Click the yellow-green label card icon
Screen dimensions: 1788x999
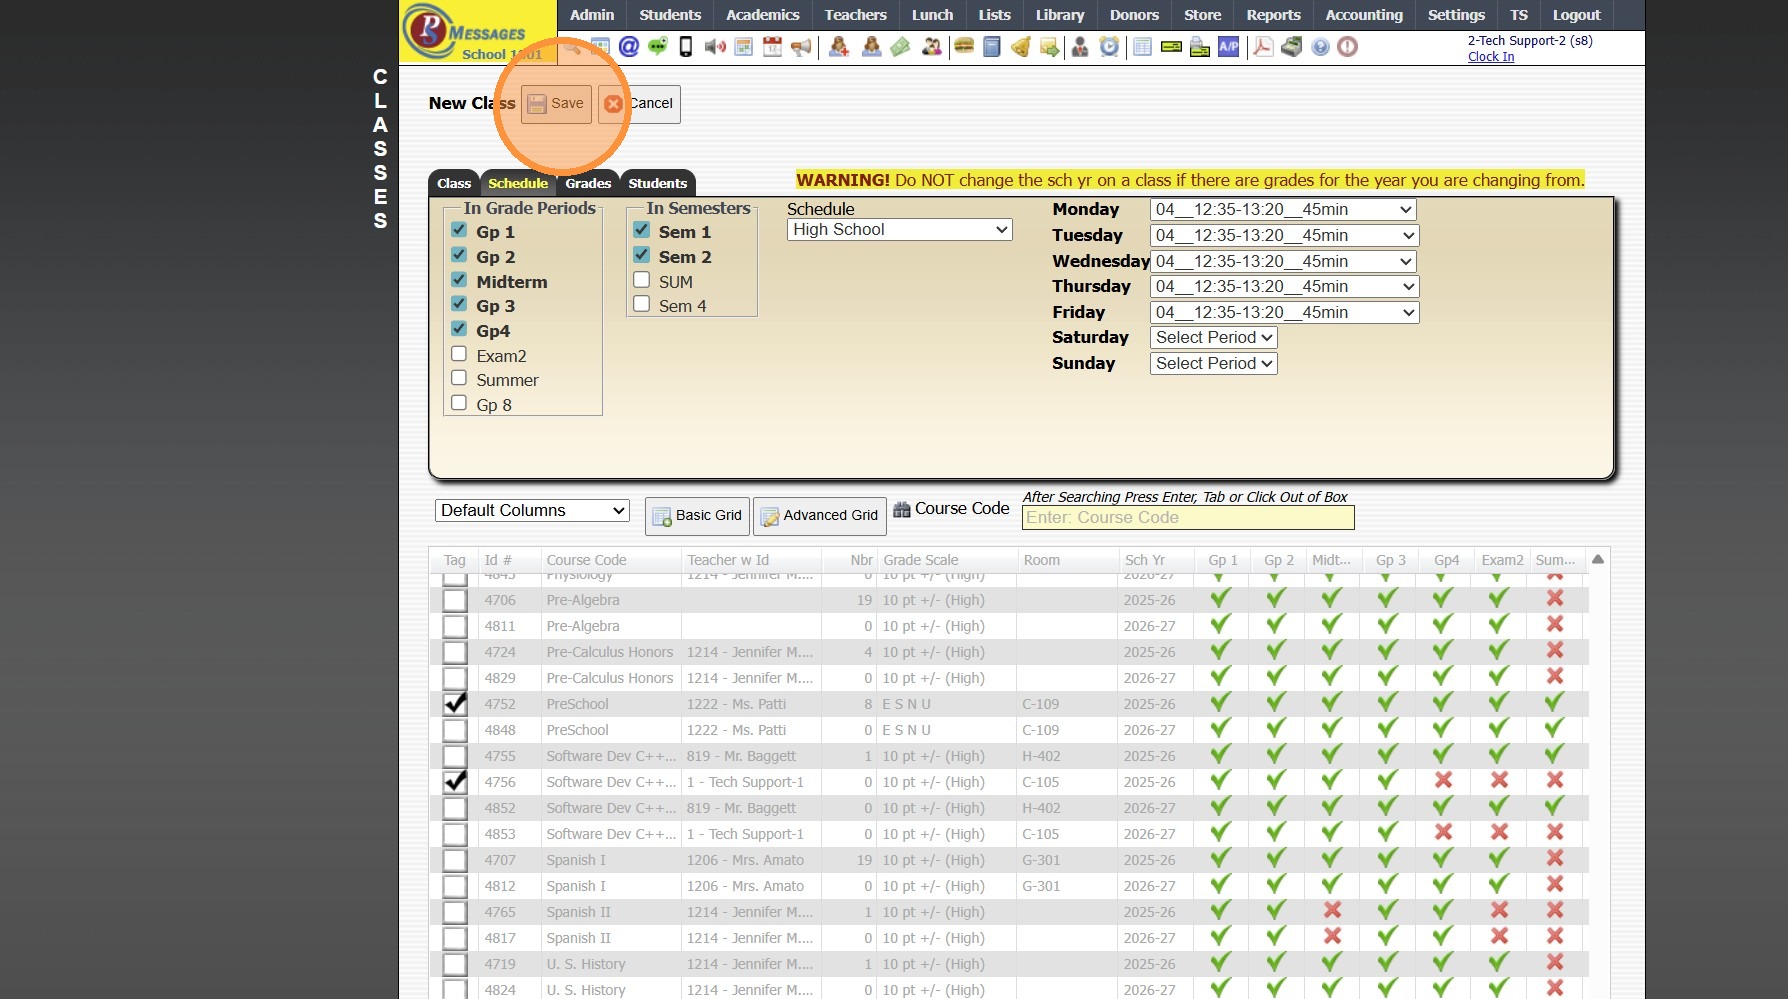1171,46
